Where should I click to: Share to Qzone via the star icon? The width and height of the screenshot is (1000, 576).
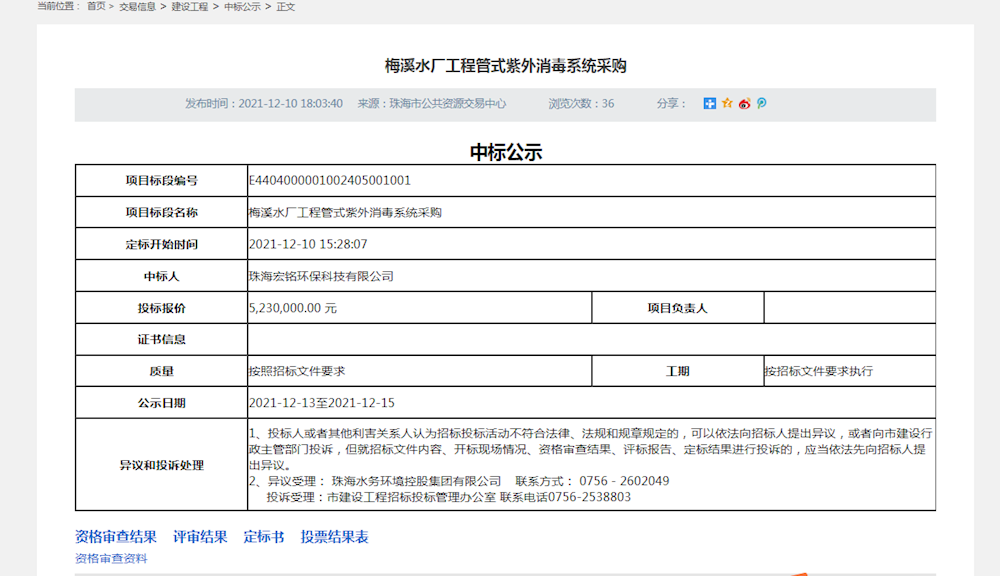727,104
